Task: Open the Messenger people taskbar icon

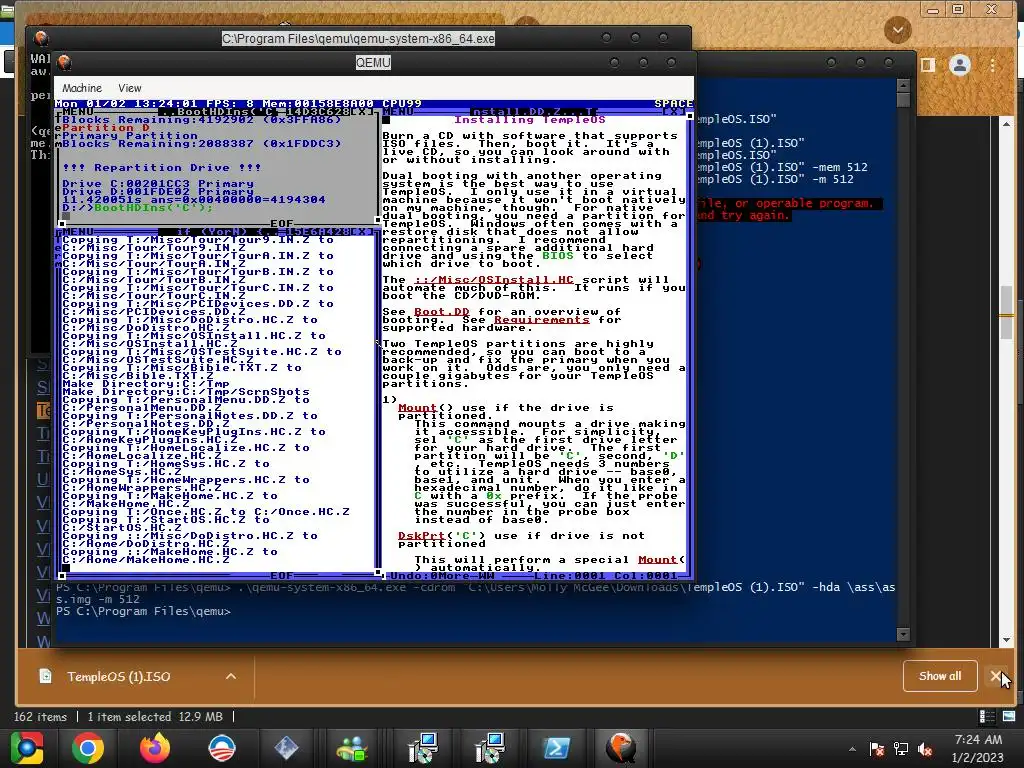Action: (353, 748)
